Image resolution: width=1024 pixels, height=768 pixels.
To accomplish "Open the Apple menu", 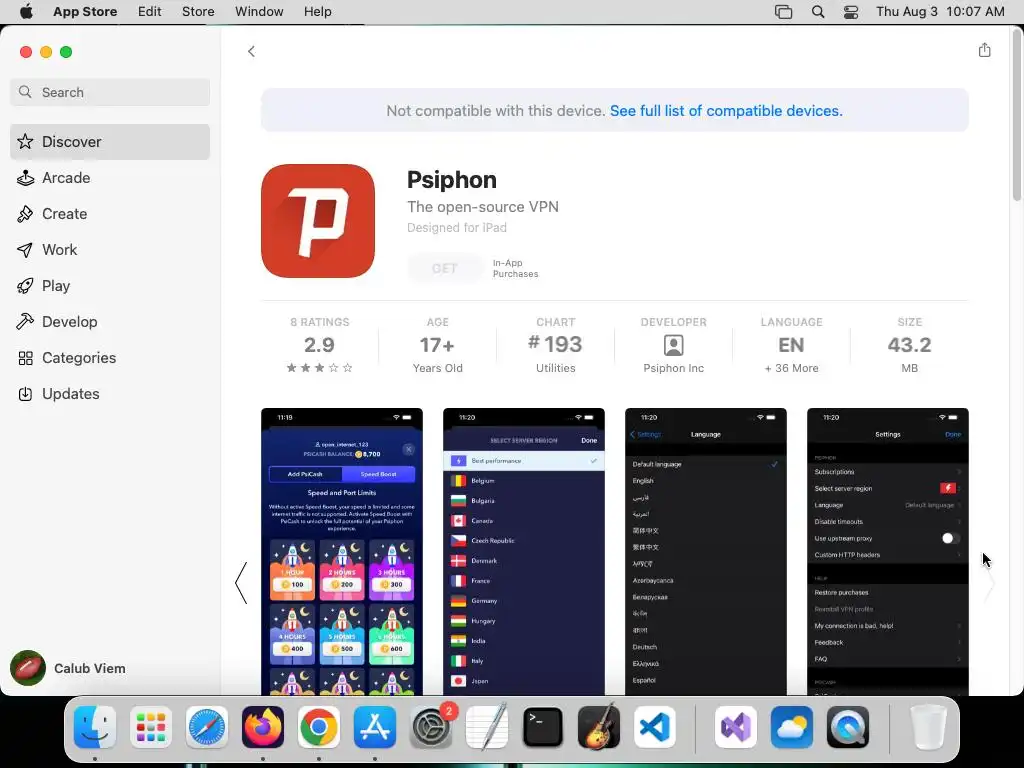I will pyautogui.click(x=26, y=12).
